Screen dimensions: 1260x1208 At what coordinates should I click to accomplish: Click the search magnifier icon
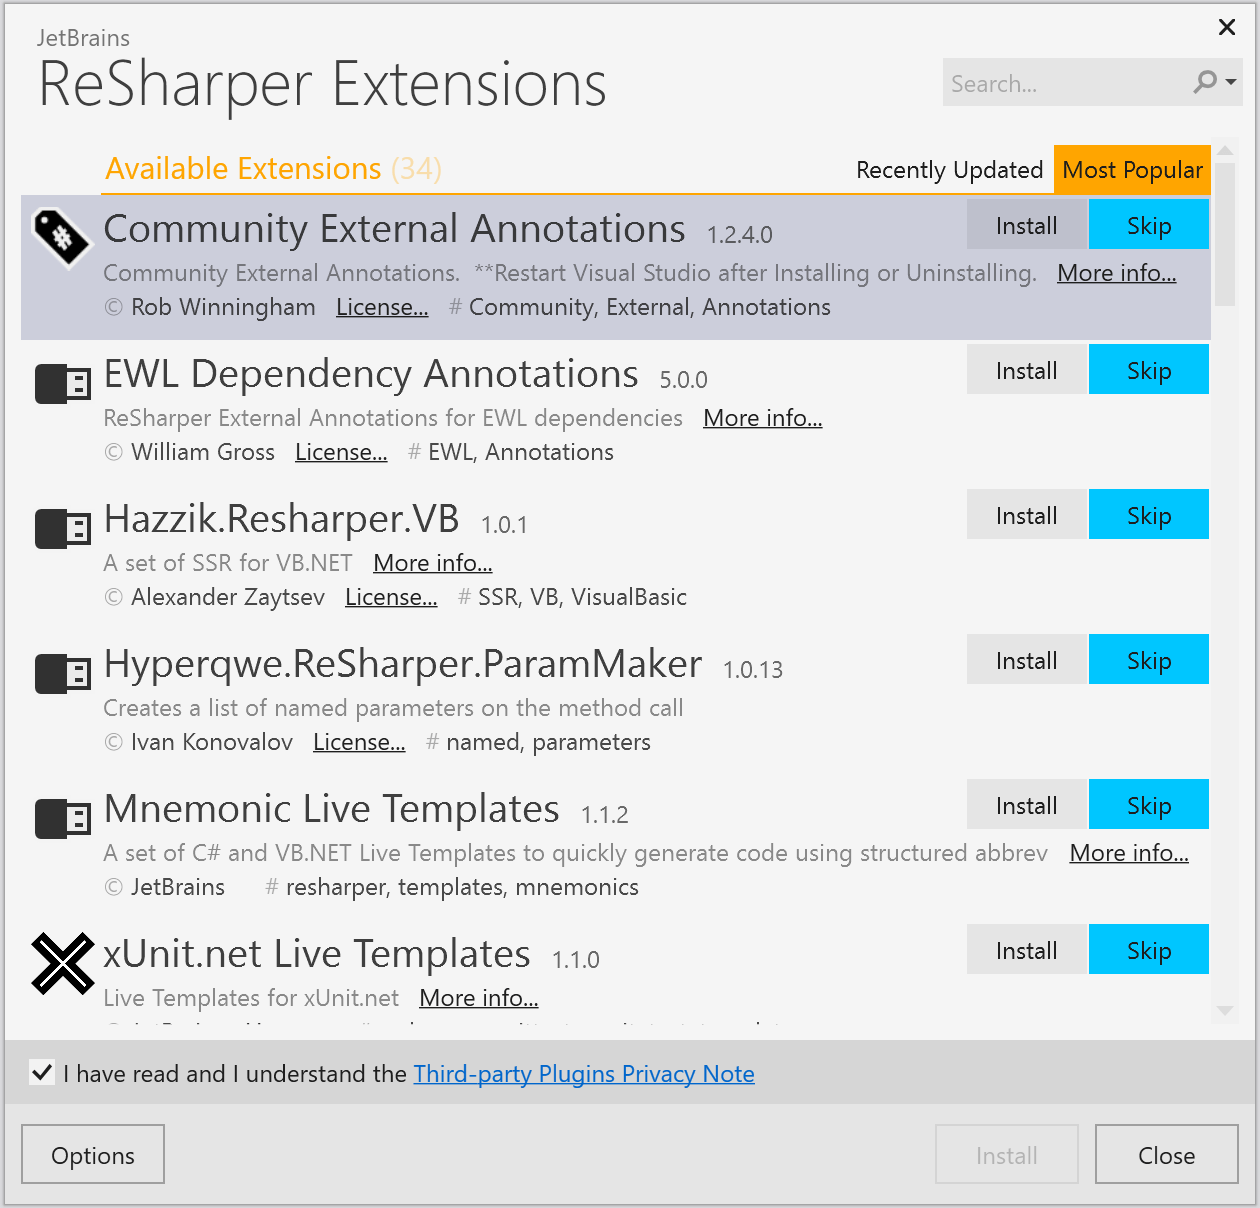[x=1205, y=82]
